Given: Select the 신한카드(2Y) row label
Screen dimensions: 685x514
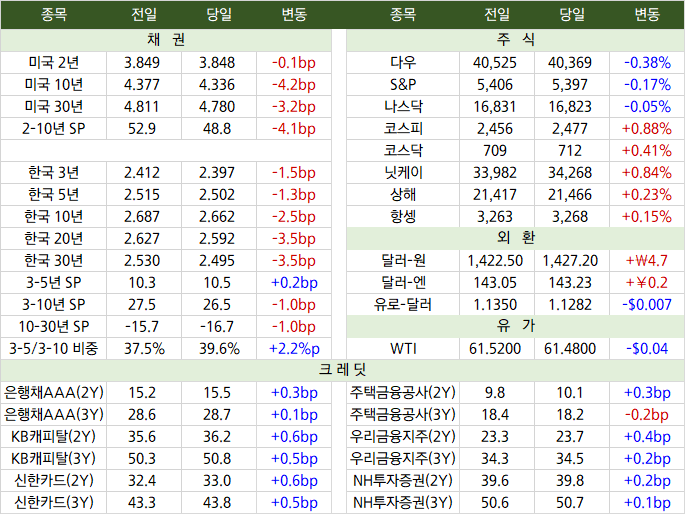Looking at the screenshot, I should click(54, 480).
